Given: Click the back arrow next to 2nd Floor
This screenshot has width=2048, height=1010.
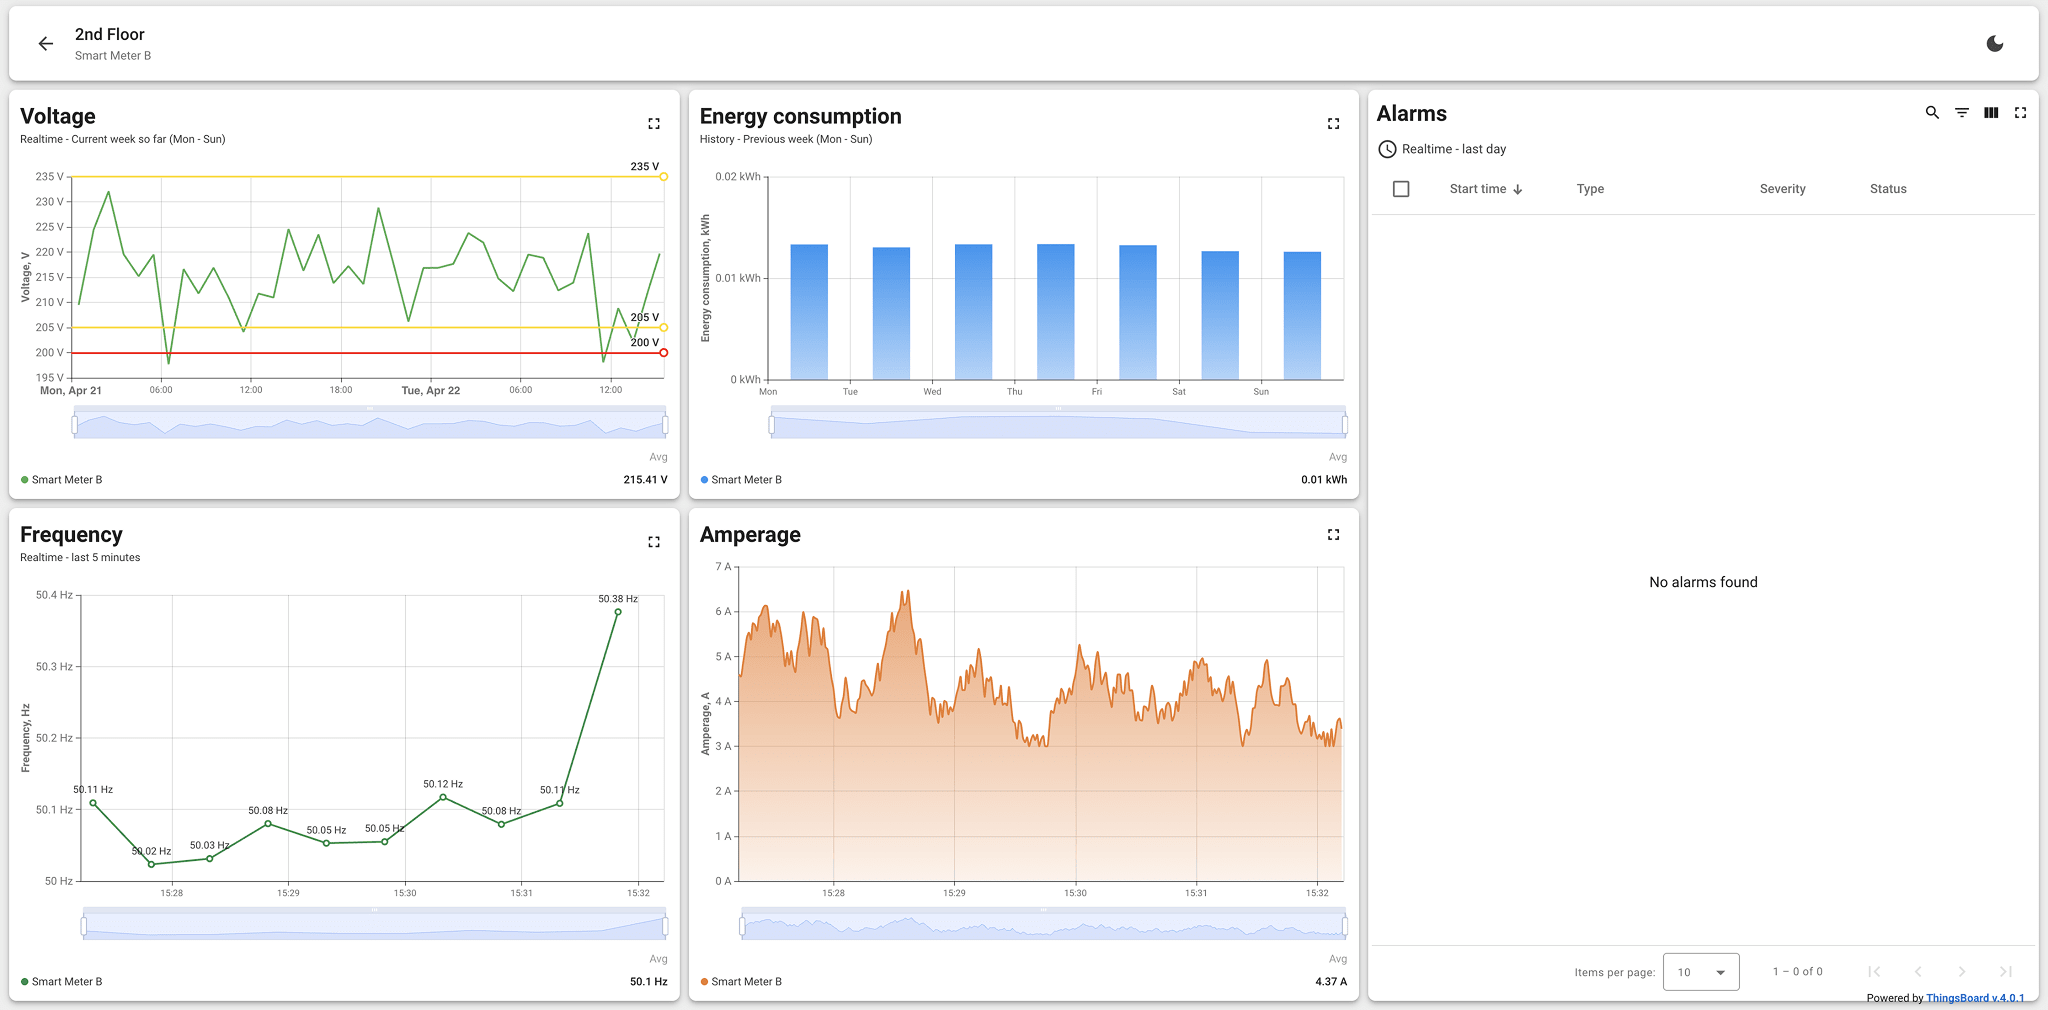Looking at the screenshot, I should (45, 44).
